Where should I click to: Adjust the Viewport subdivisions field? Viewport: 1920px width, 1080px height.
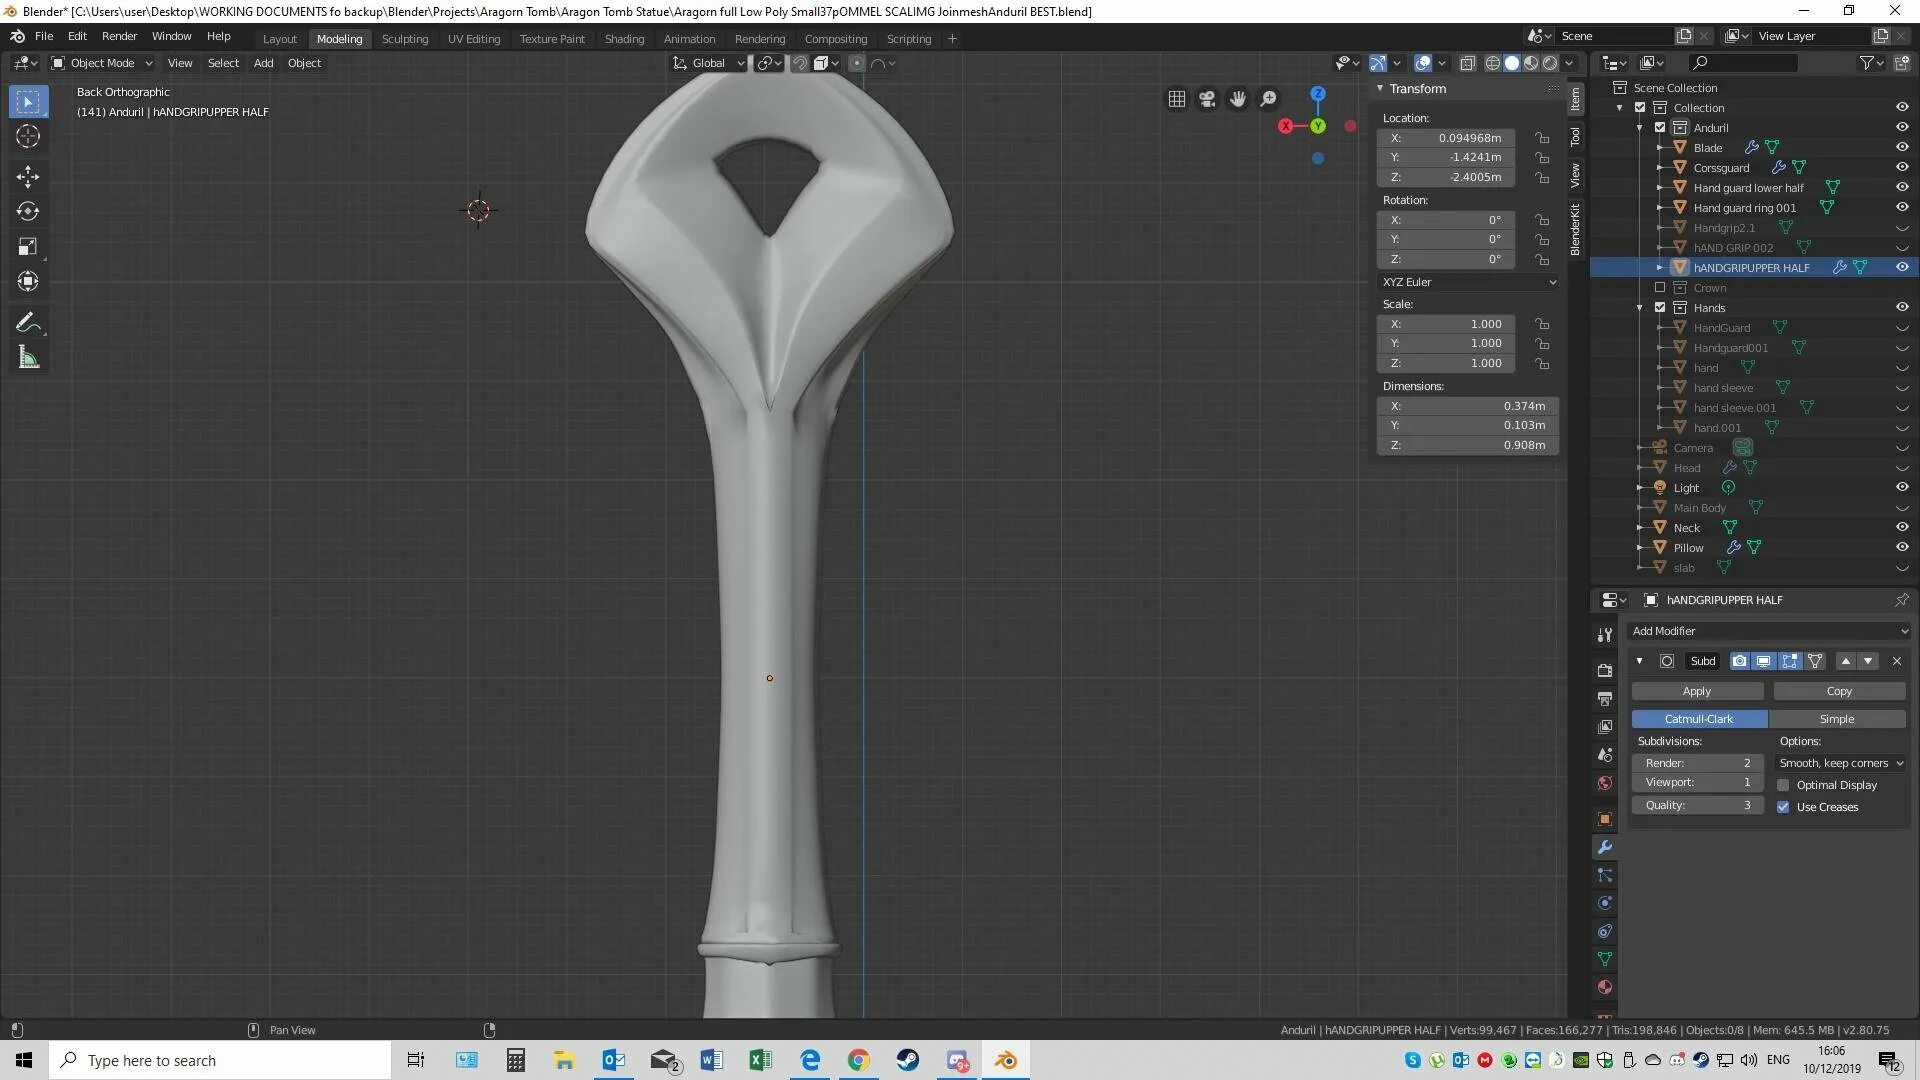point(1696,783)
